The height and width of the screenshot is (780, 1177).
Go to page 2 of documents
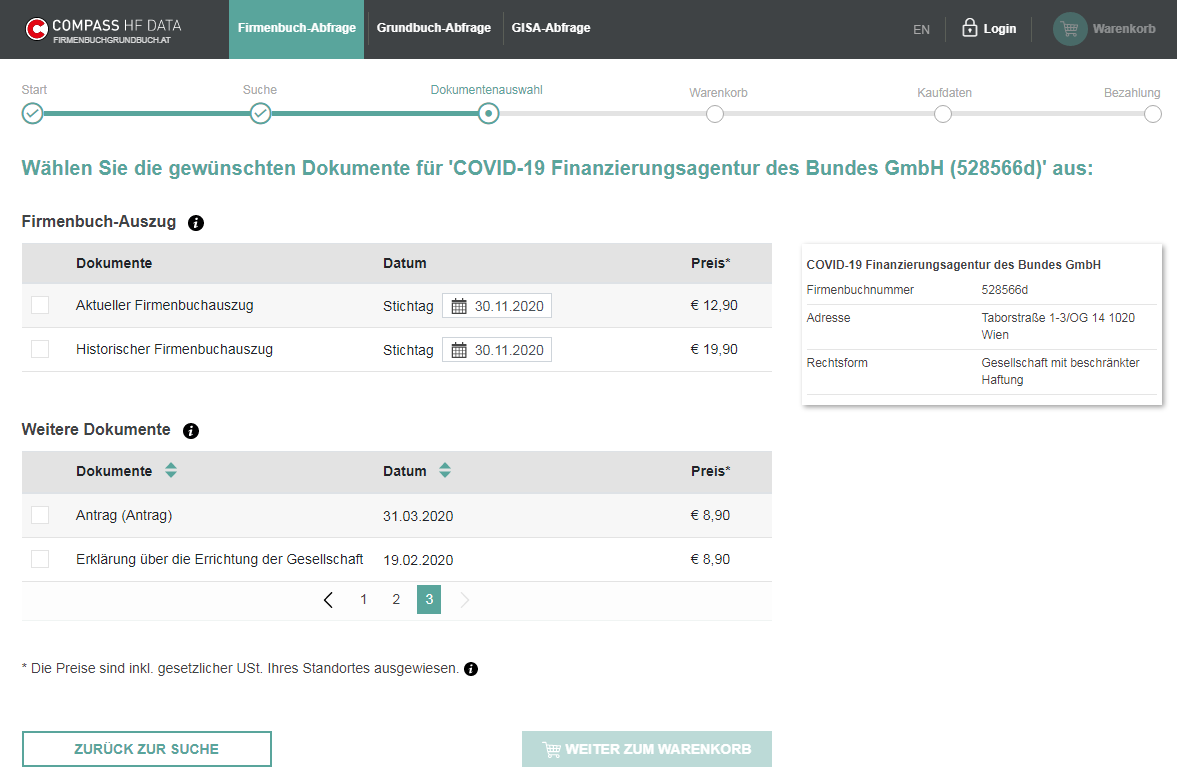[x=396, y=600]
